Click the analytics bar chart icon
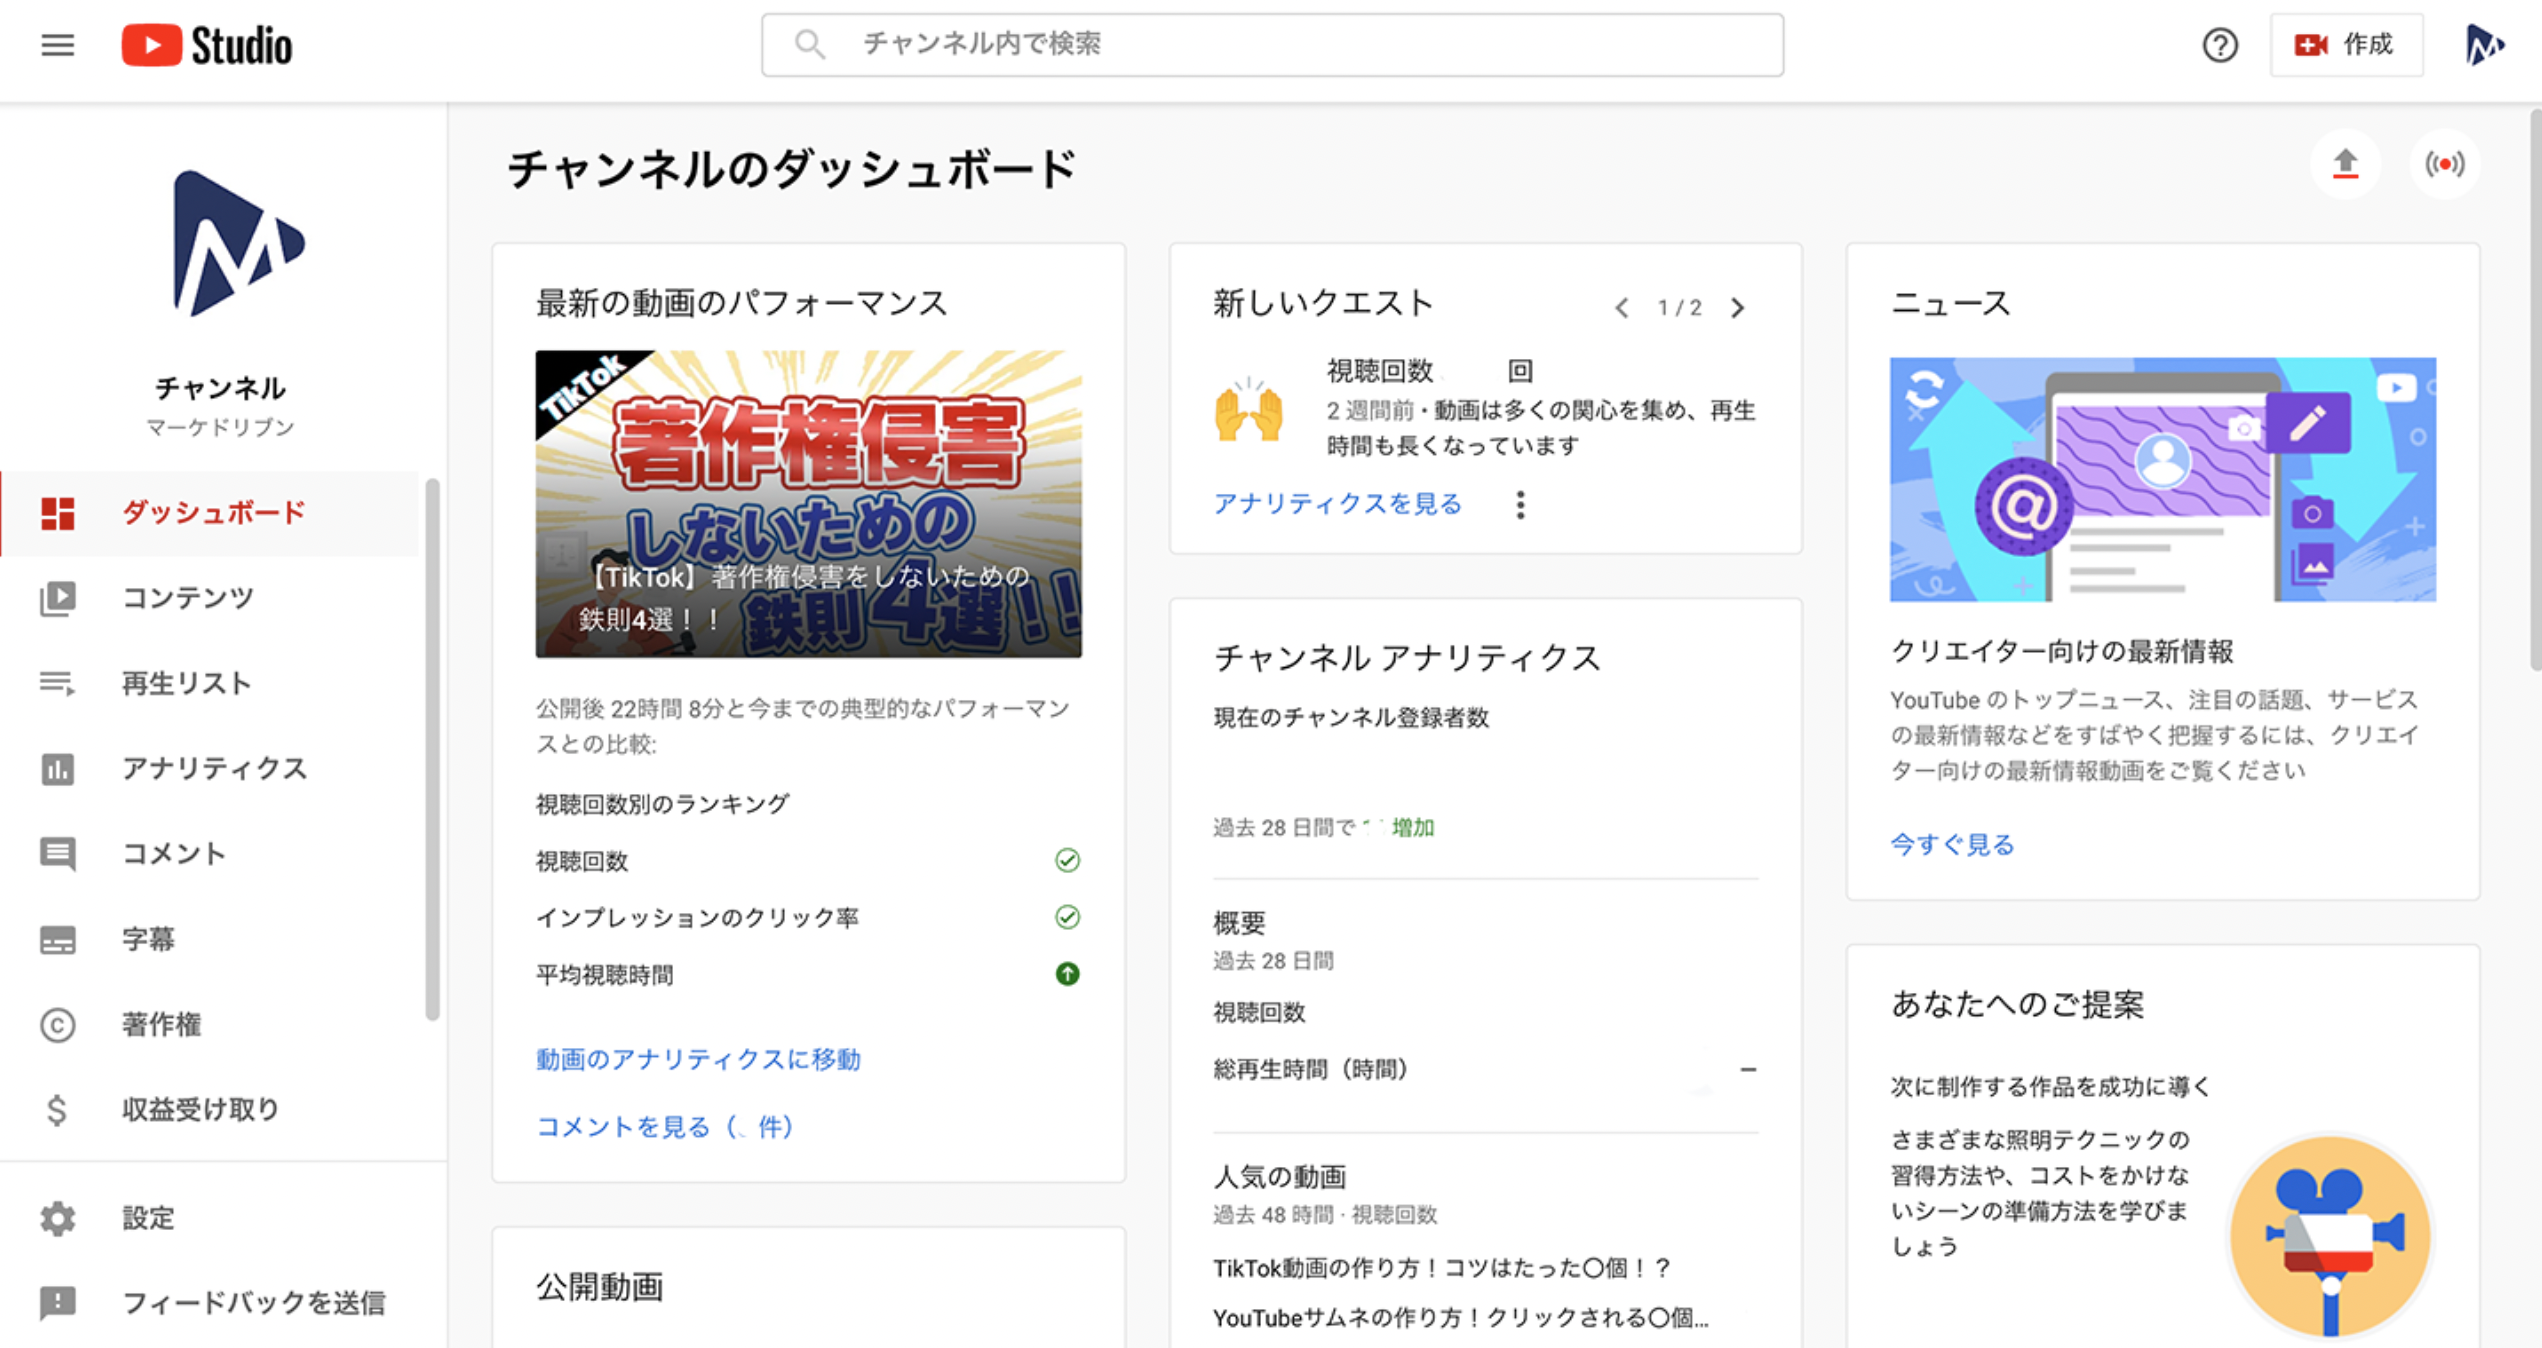Screen dimensions: 2542x1348 [57, 769]
